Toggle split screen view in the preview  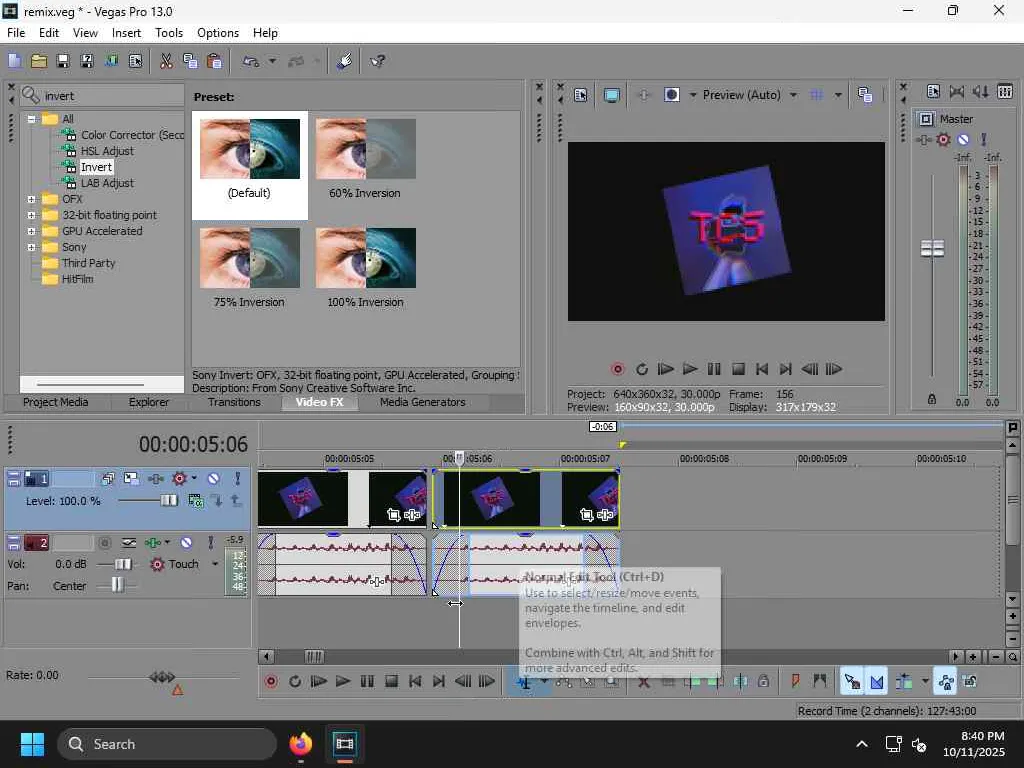671,95
